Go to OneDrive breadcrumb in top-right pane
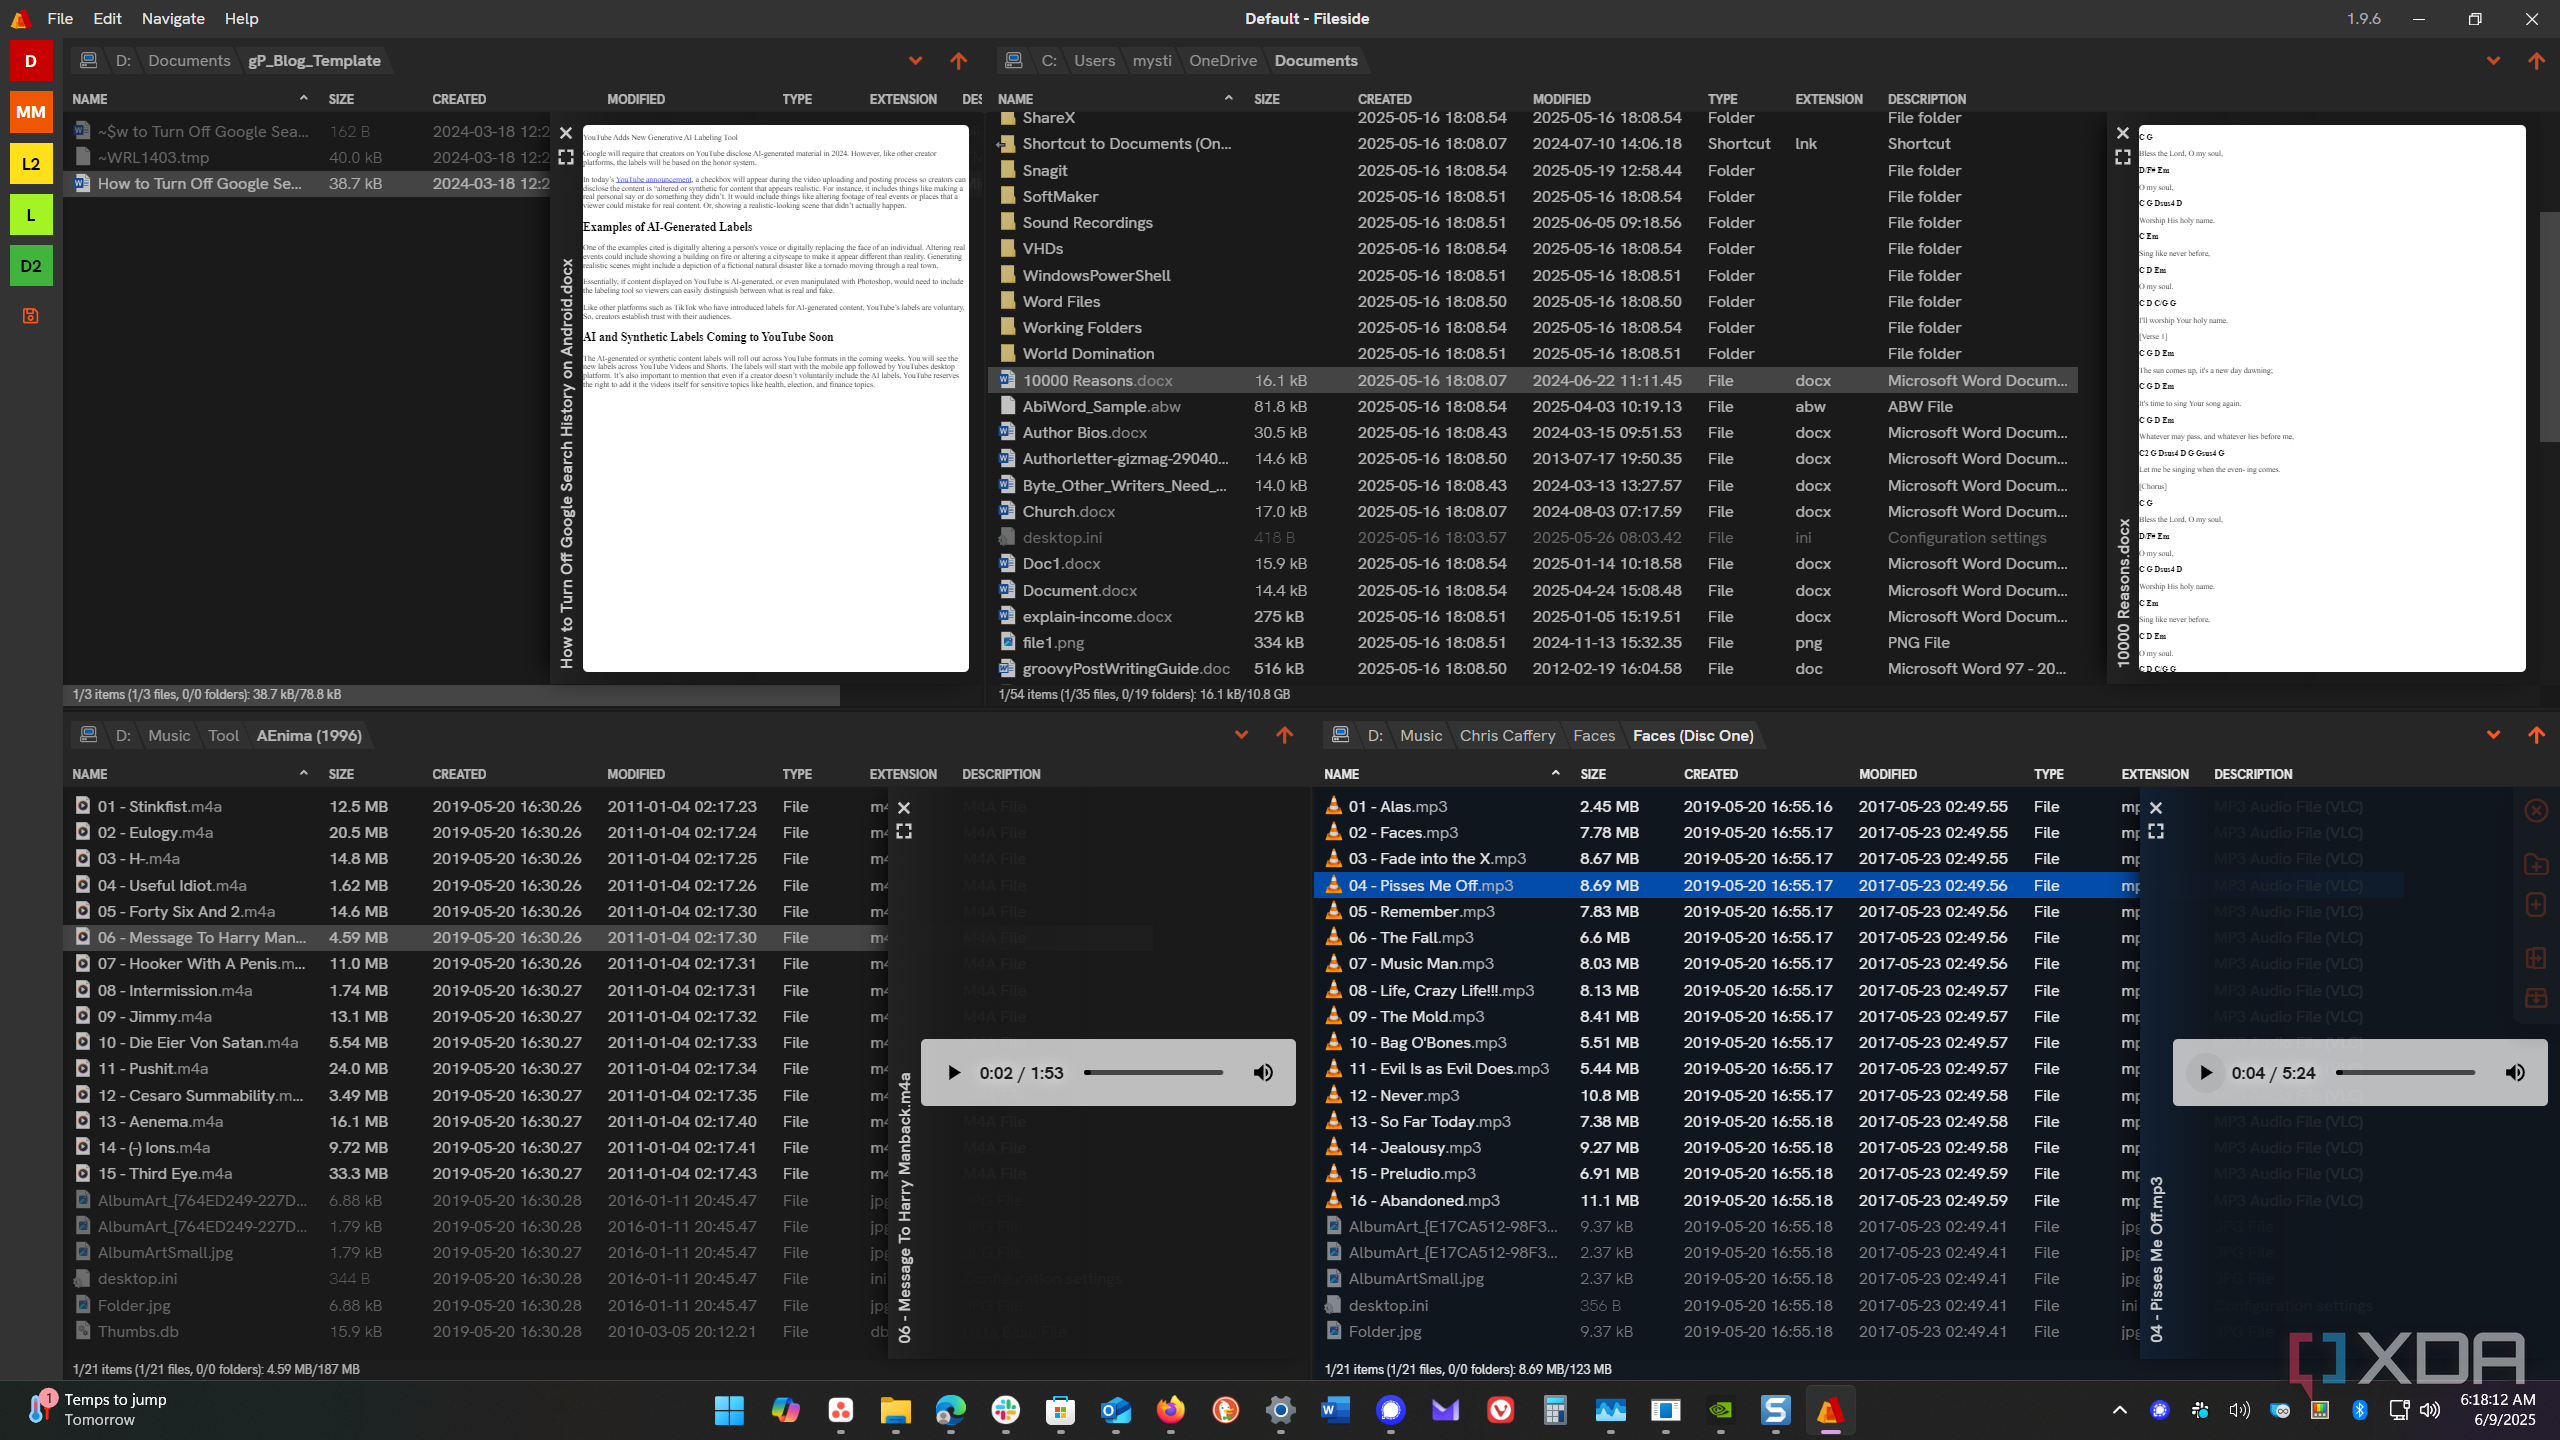The height and width of the screenshot is (1440, 2560). 1222,61
